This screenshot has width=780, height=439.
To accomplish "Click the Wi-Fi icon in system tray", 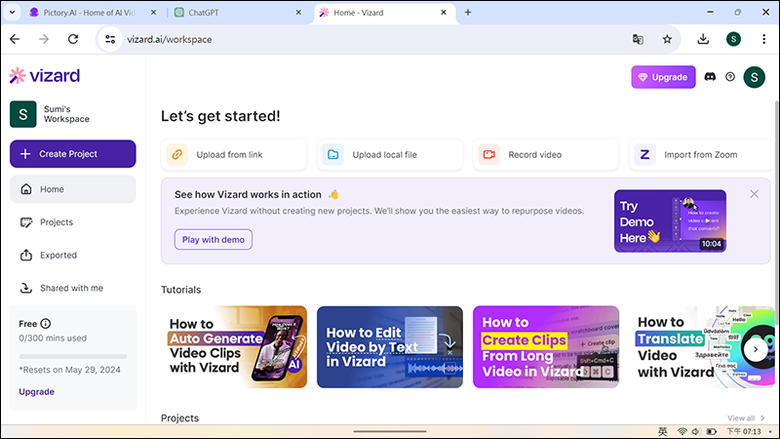I will tap(682, 432).
